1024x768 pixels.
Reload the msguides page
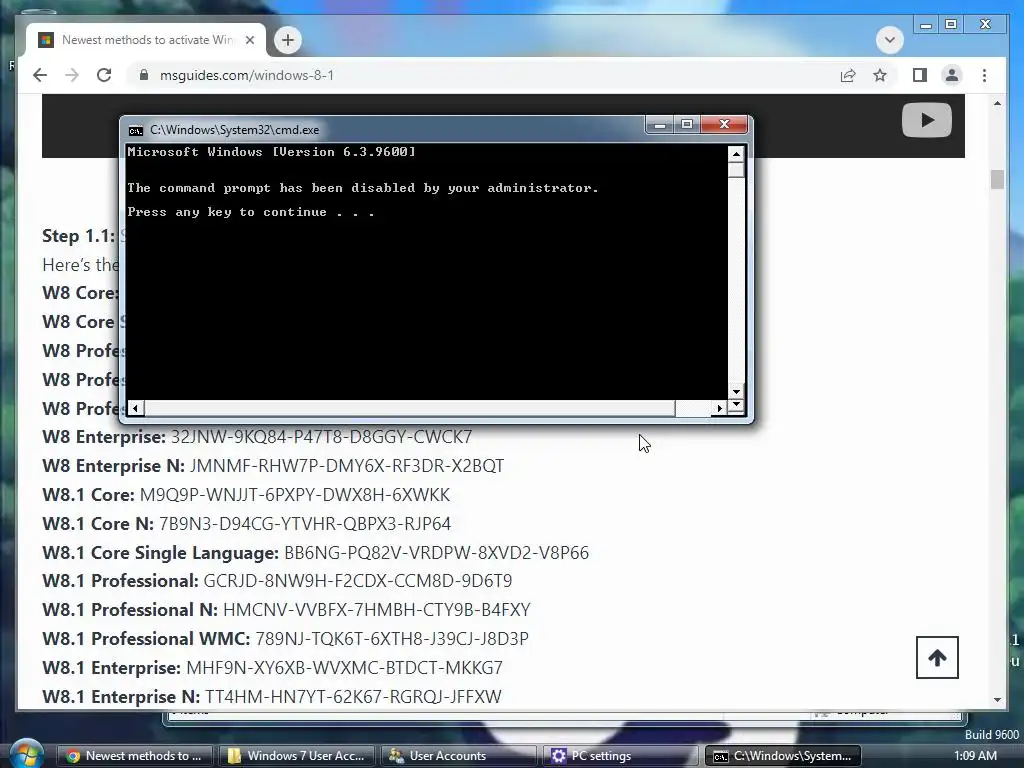point(104,75)
